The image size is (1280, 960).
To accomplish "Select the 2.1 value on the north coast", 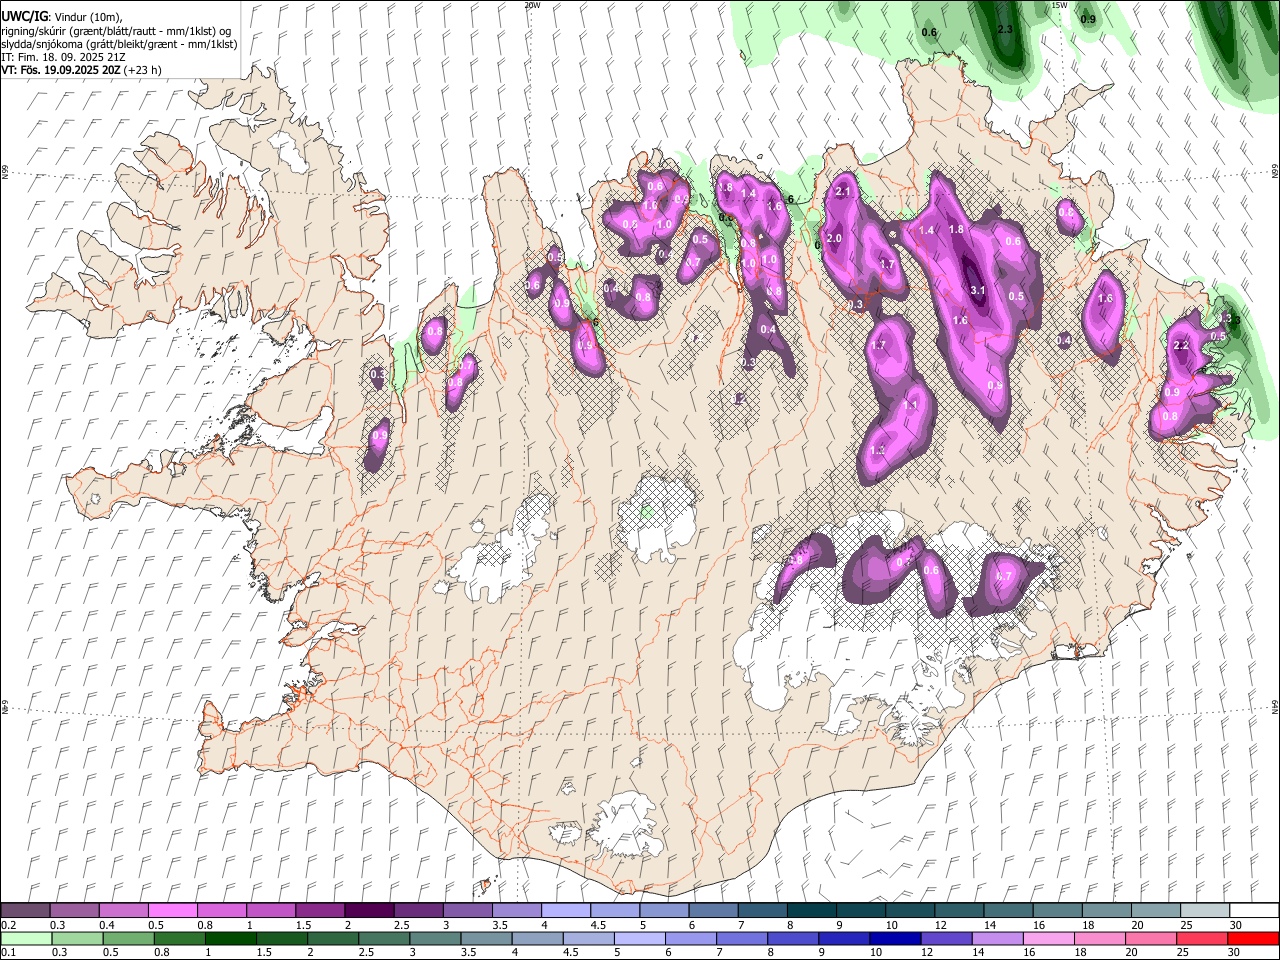I will click(x=842, y=192).
